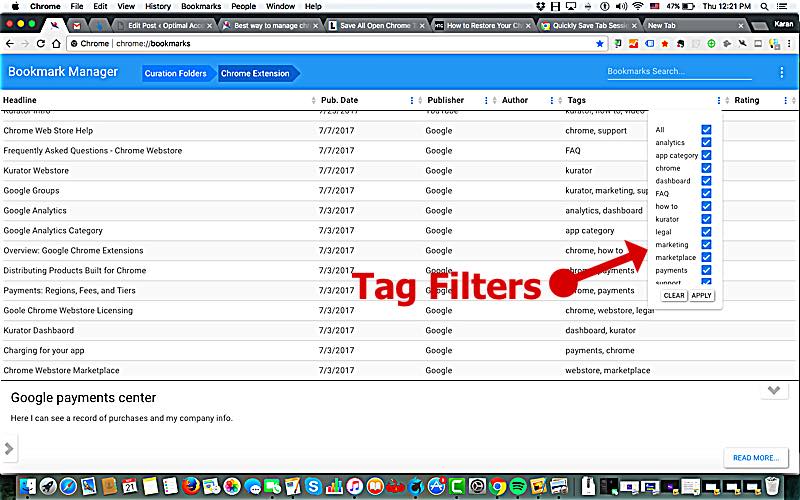Go to Curation Folders breadcrumb
Screen dimensions: 800x500
pyautogui.click(x=176, y=73)
